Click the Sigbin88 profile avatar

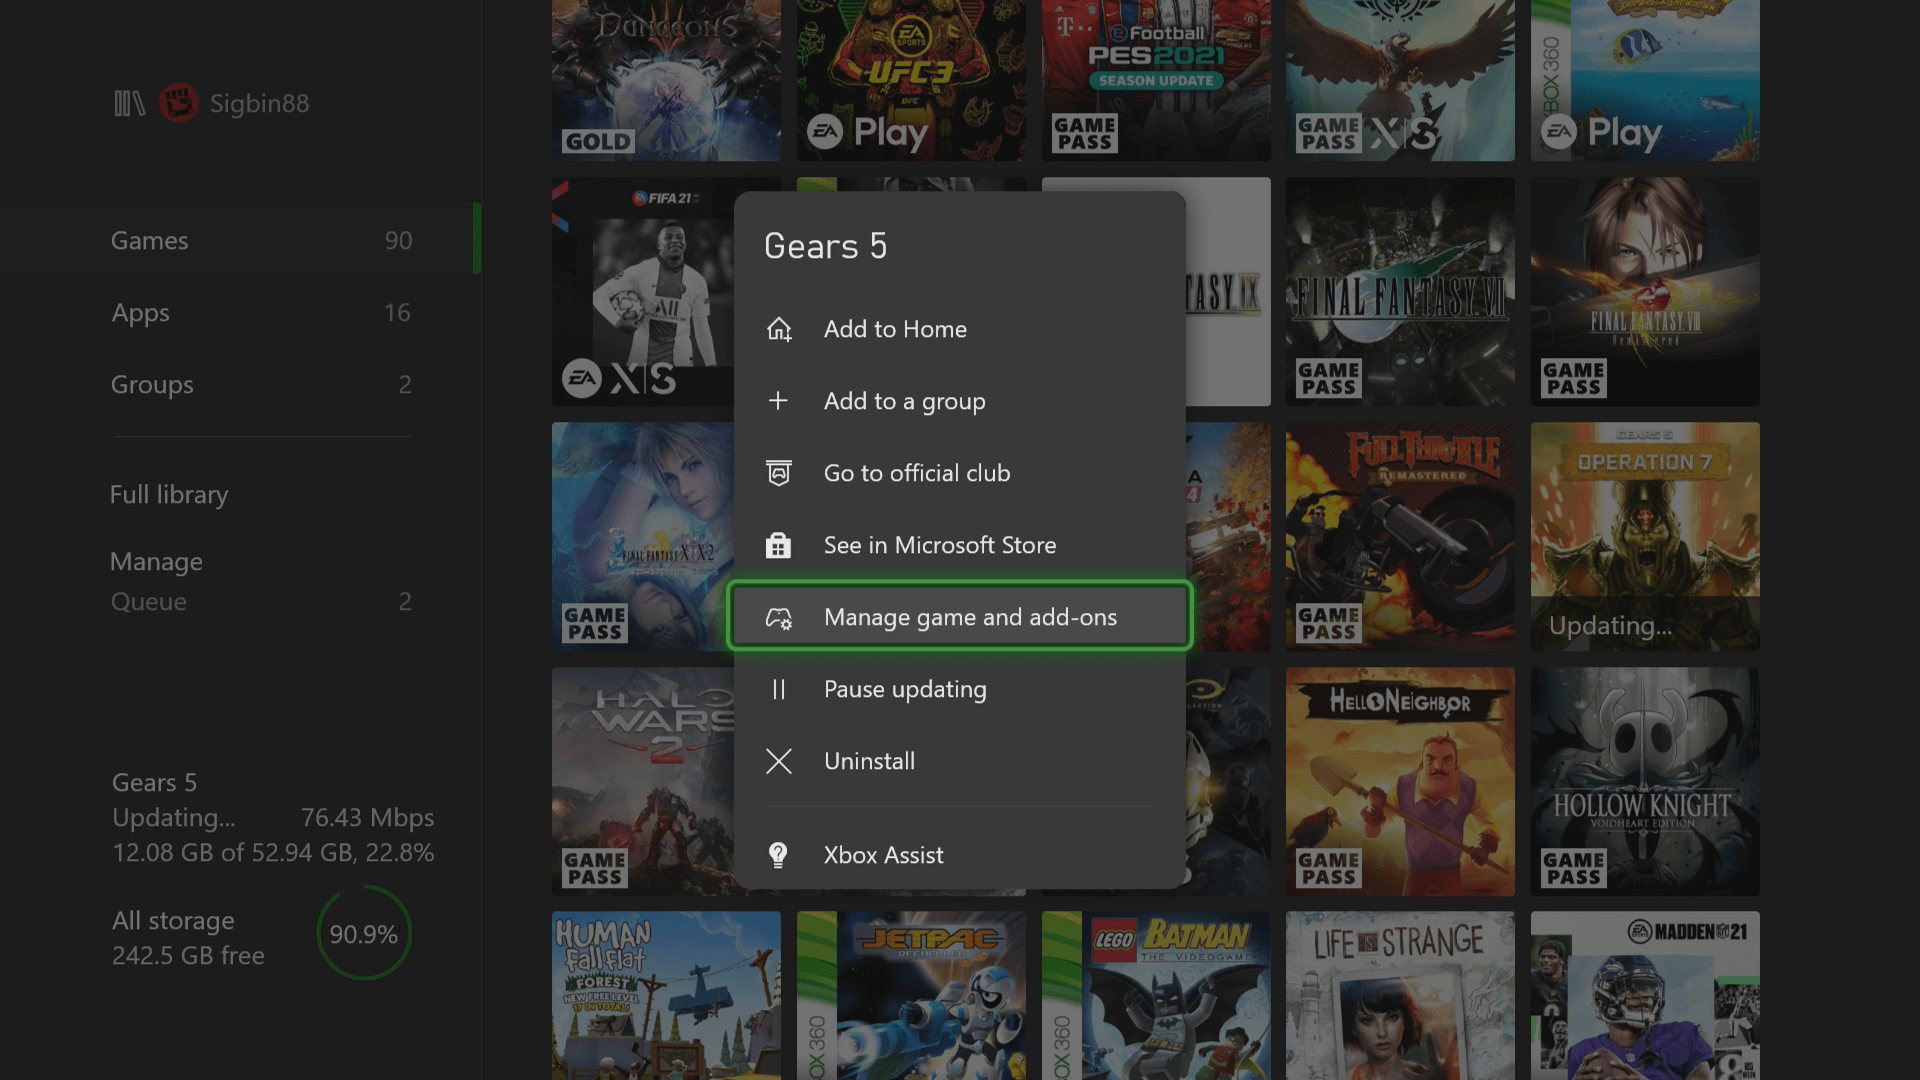click(178, 102)
